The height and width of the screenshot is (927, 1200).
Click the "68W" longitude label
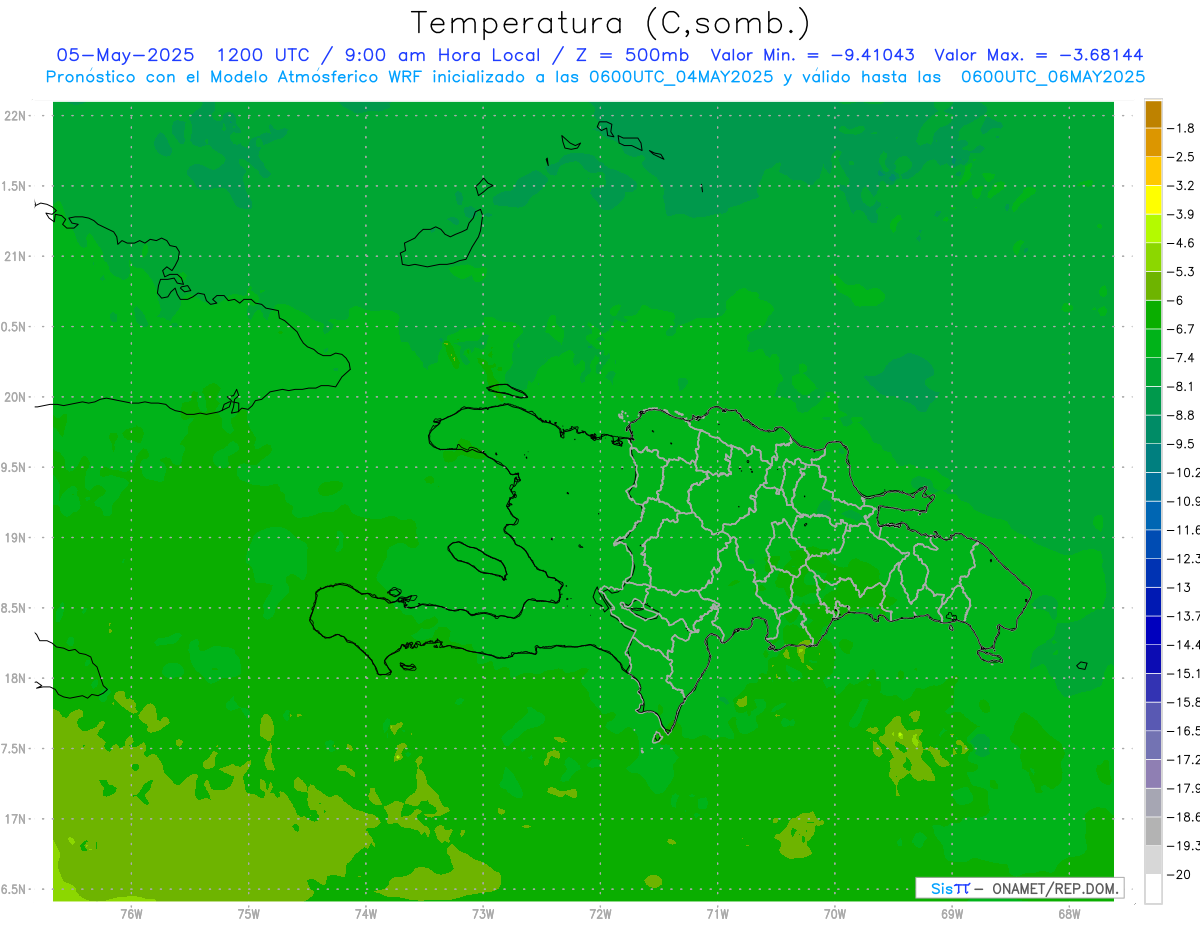[1069, 913]
